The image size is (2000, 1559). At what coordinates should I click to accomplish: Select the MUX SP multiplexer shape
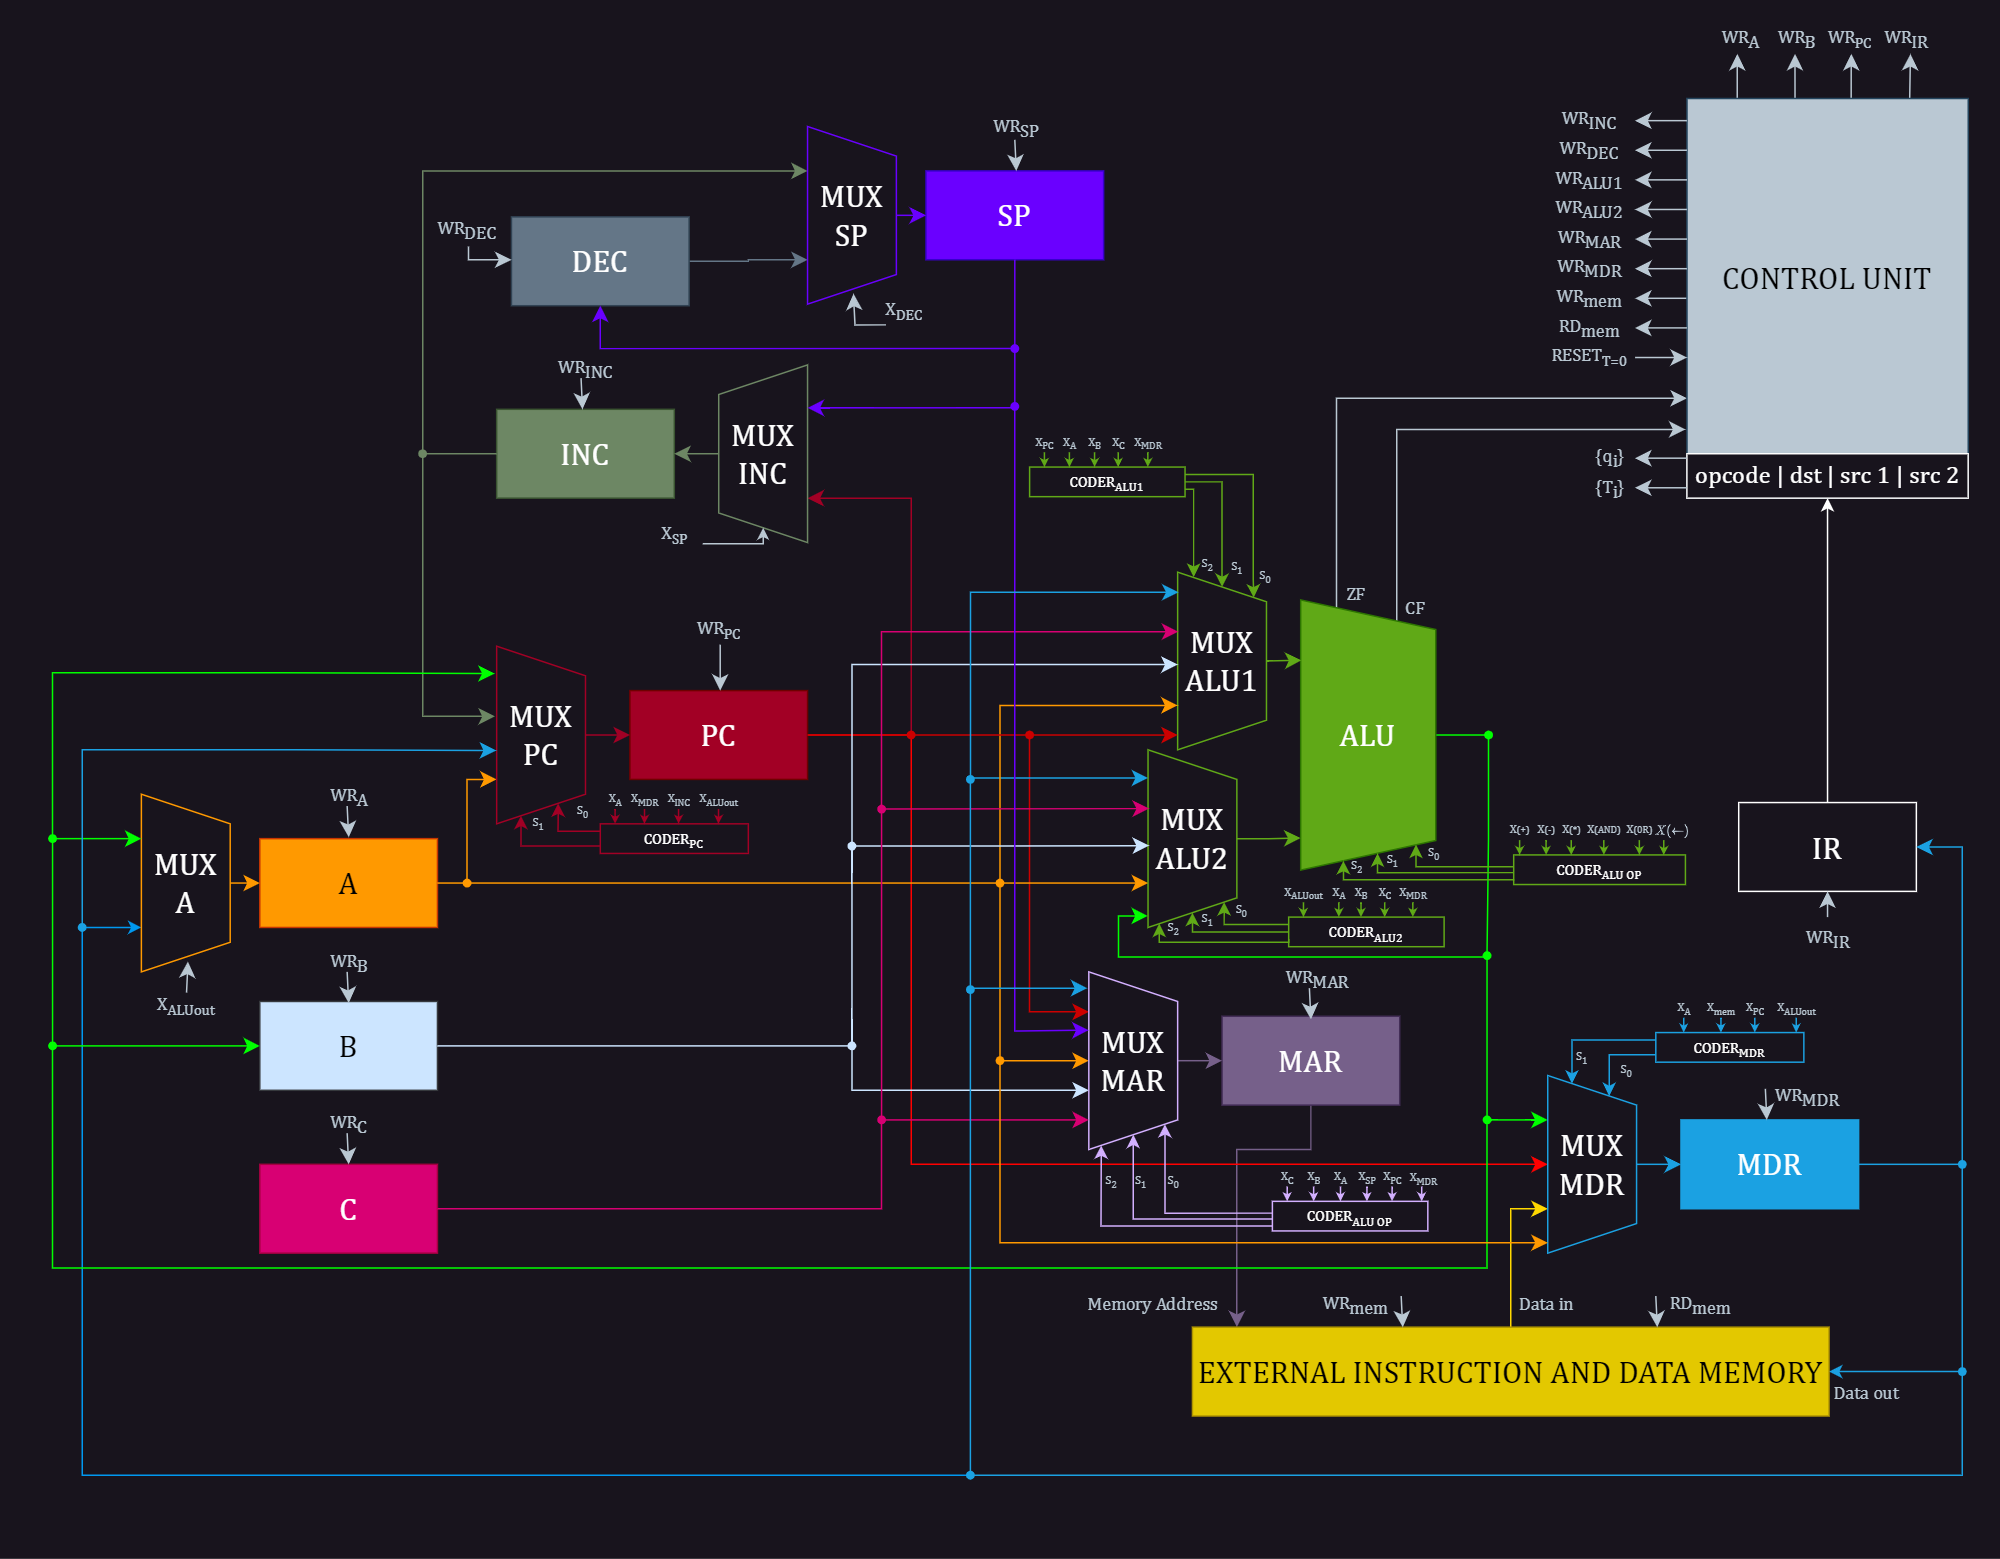click(851, 215)
